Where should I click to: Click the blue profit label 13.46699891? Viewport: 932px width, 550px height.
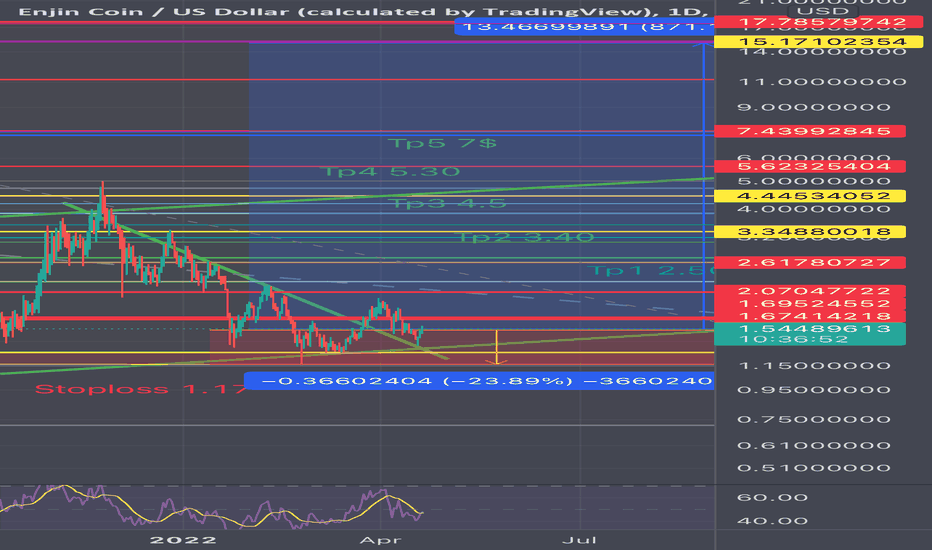[584, 27]
